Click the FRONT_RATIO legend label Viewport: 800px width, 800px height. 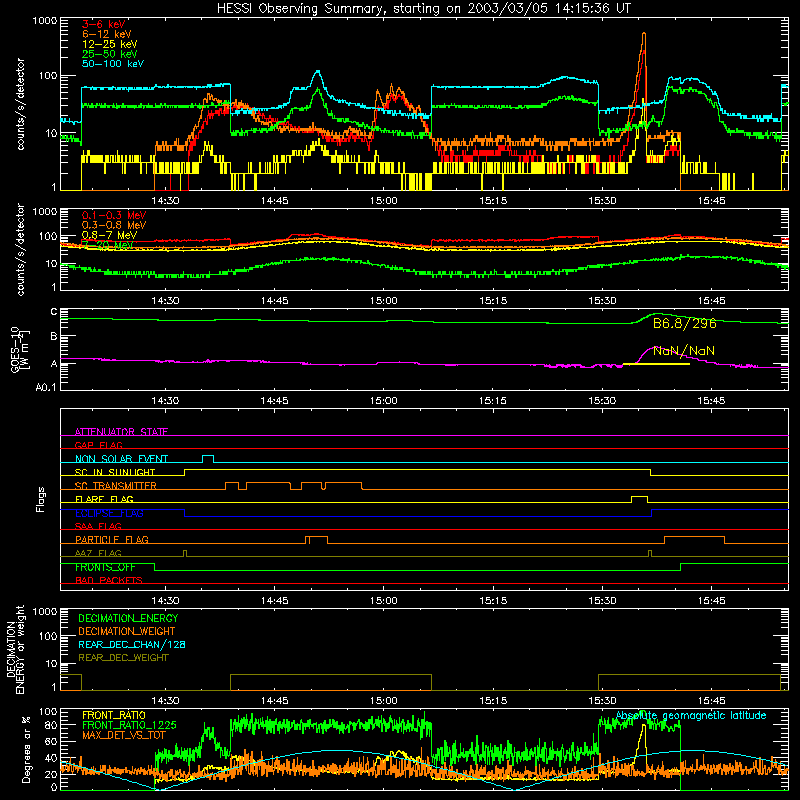(114, 715)
